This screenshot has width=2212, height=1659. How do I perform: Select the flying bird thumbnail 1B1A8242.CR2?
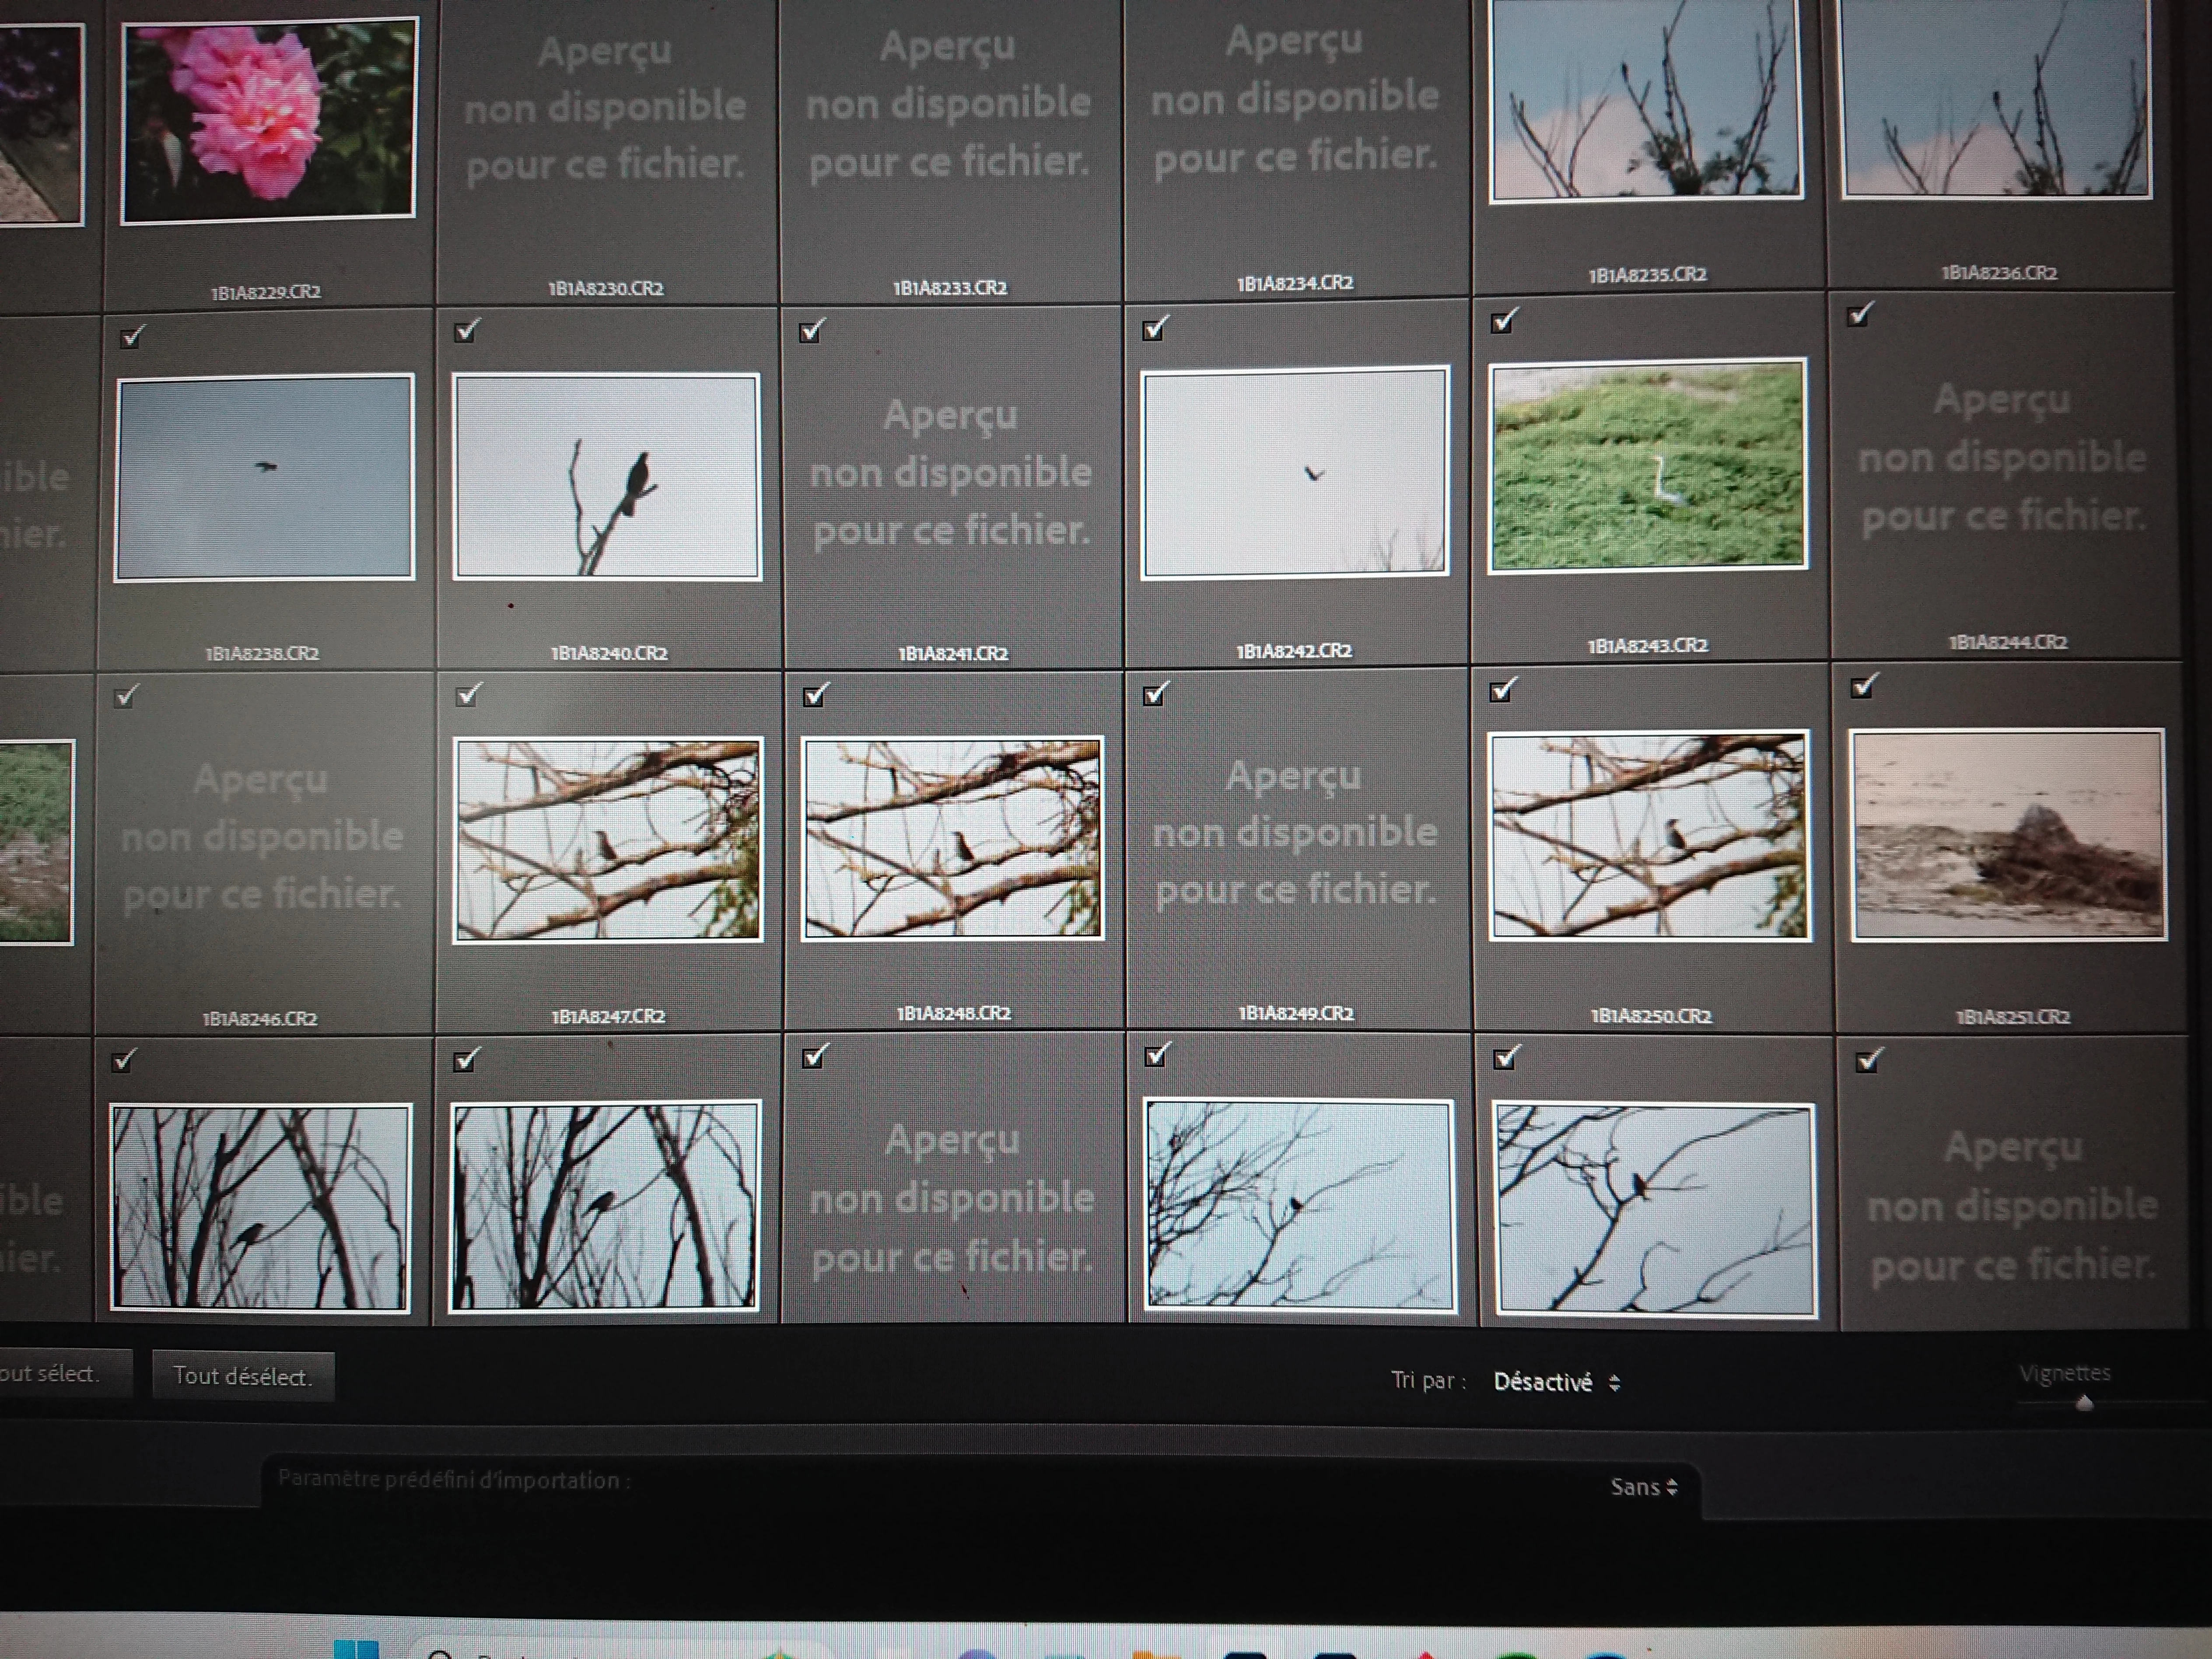coord(1295,472)
